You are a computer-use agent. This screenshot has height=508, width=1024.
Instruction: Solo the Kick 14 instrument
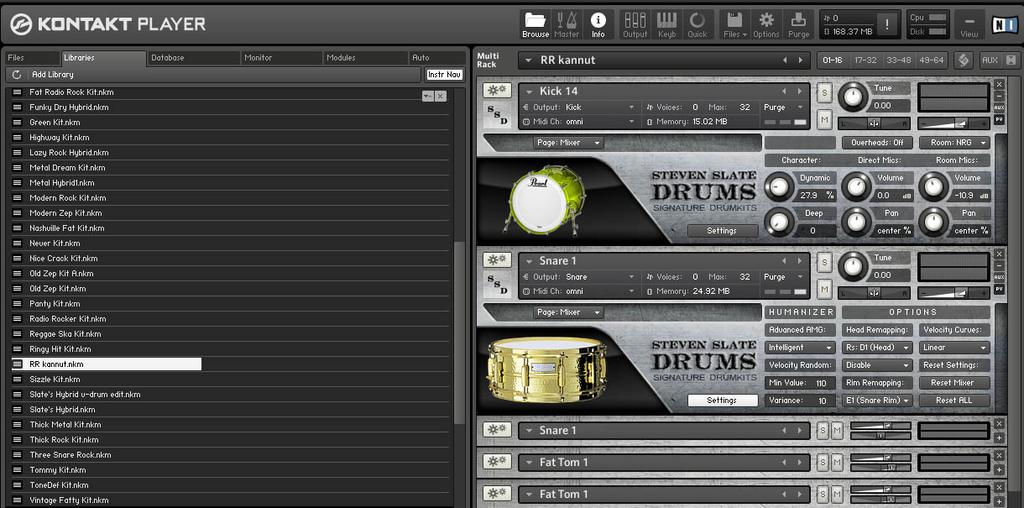[x=824, y=93]
